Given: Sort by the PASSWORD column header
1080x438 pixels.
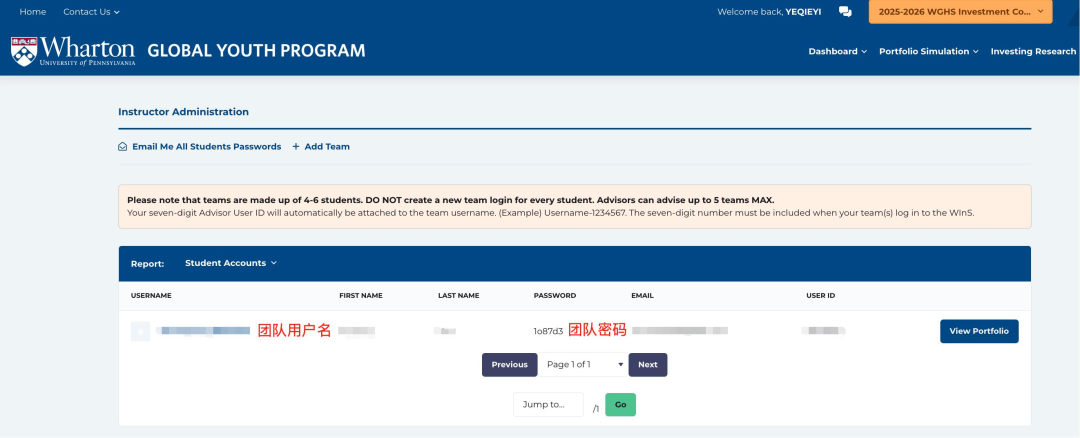Looking at the screenshot, I should [554, 295].
